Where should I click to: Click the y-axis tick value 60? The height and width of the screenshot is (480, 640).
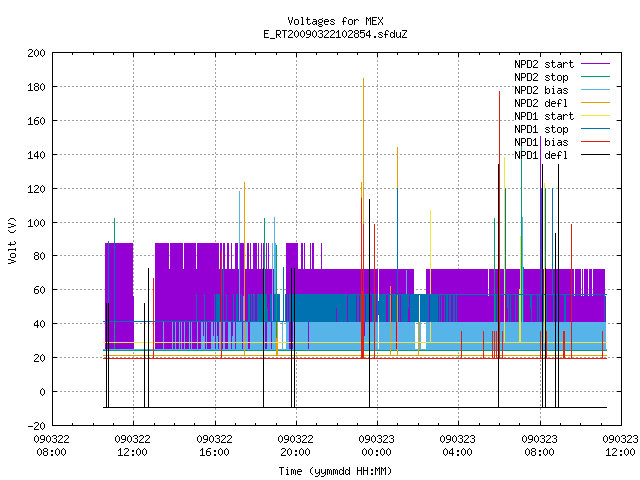click(x=39, y=290)
